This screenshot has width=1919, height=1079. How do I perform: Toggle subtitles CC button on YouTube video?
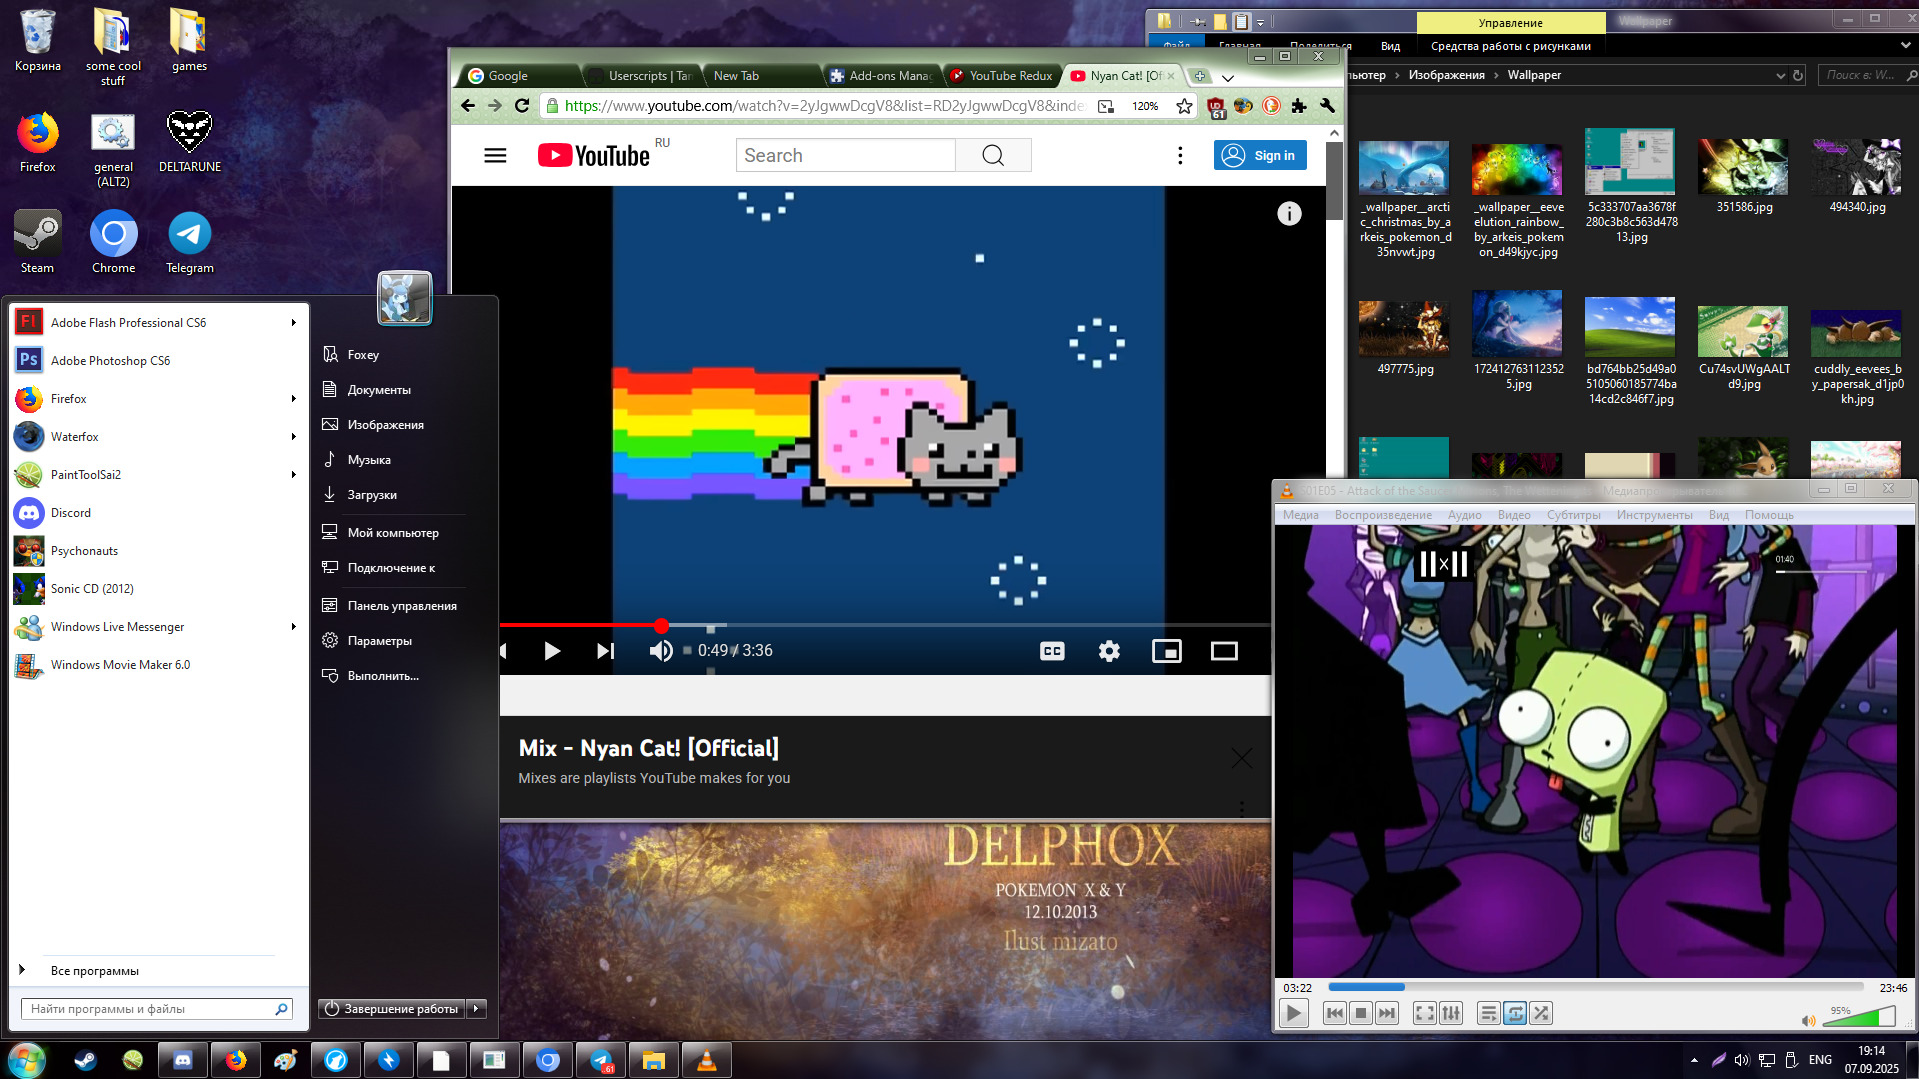coord(1052,651)
